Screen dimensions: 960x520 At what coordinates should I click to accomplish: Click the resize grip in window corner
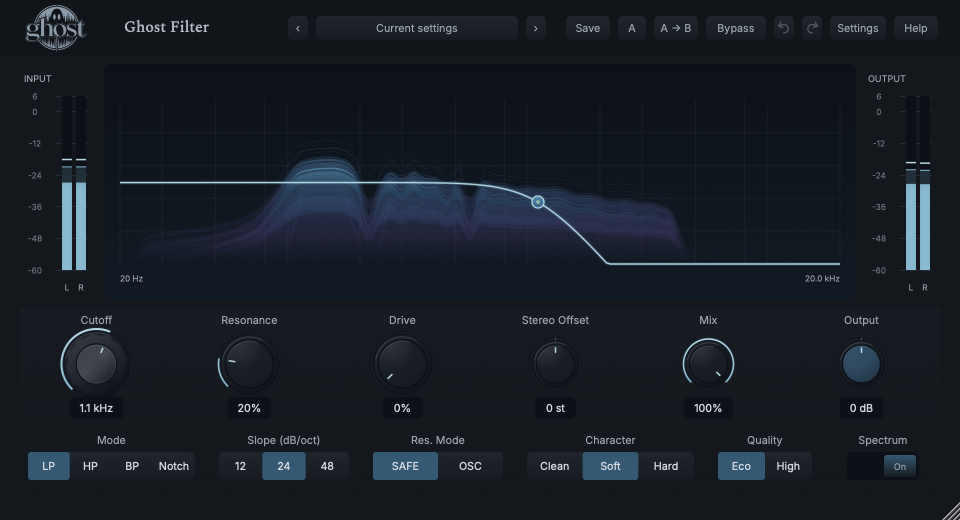950,510
